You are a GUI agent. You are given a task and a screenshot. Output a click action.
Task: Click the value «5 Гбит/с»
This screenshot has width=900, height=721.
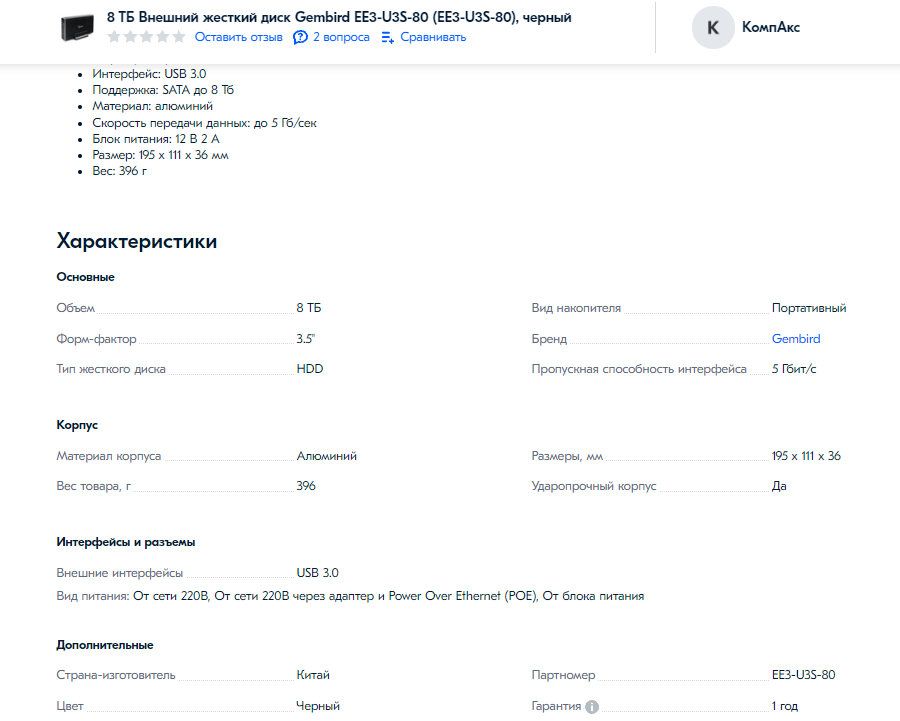click(x=794, y=369)
